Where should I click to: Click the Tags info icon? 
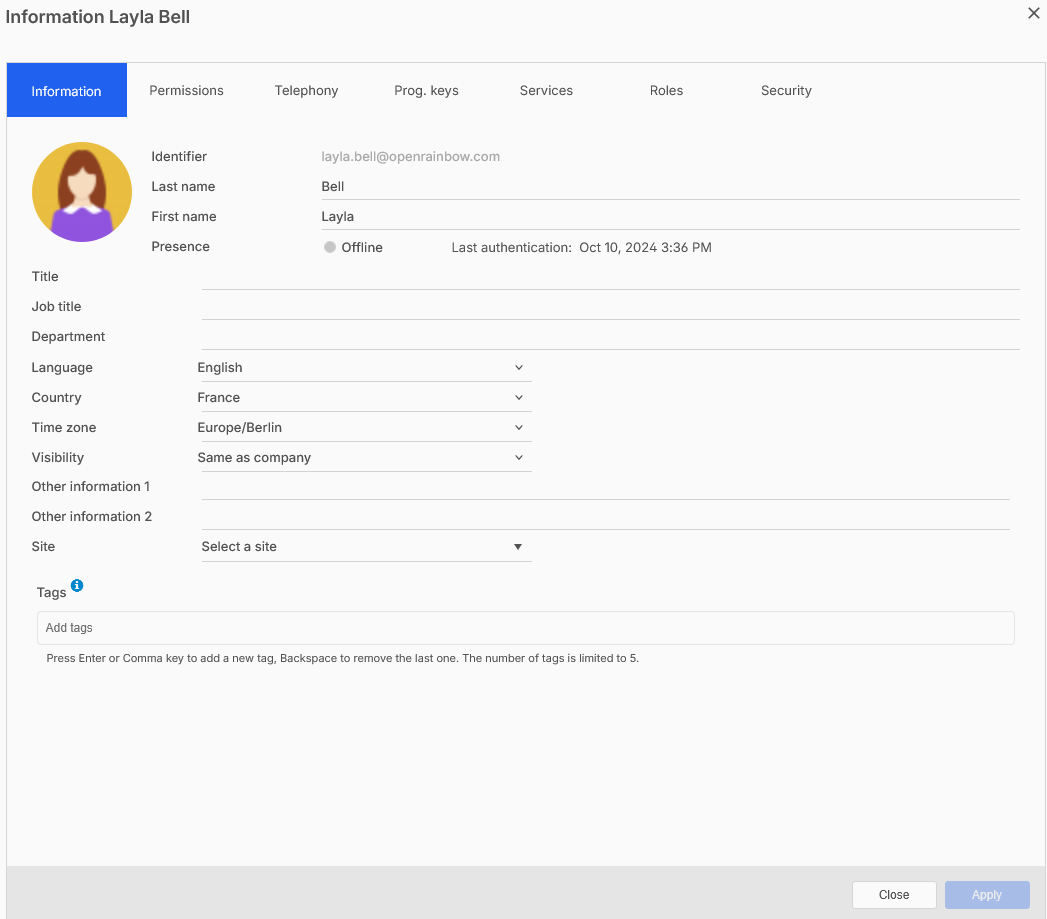(x=77, y=586)
